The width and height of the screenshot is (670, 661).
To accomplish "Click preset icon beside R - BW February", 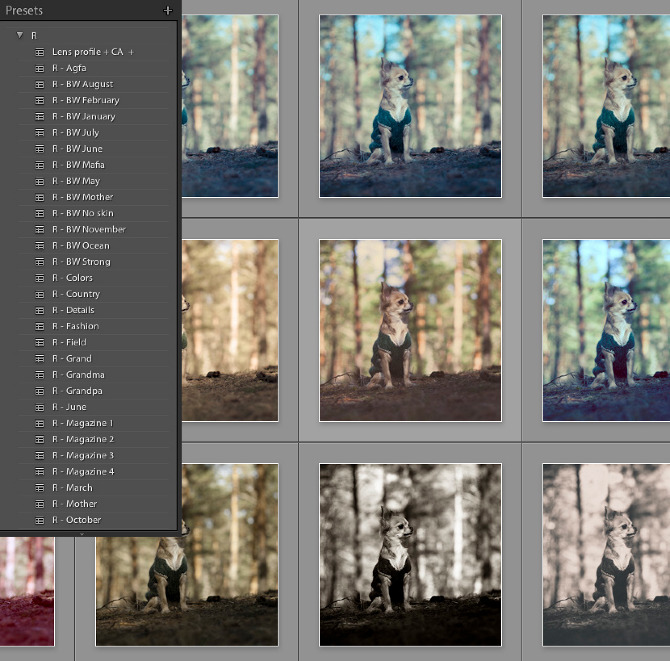I will pyautogui.click(x=39, y=100).
